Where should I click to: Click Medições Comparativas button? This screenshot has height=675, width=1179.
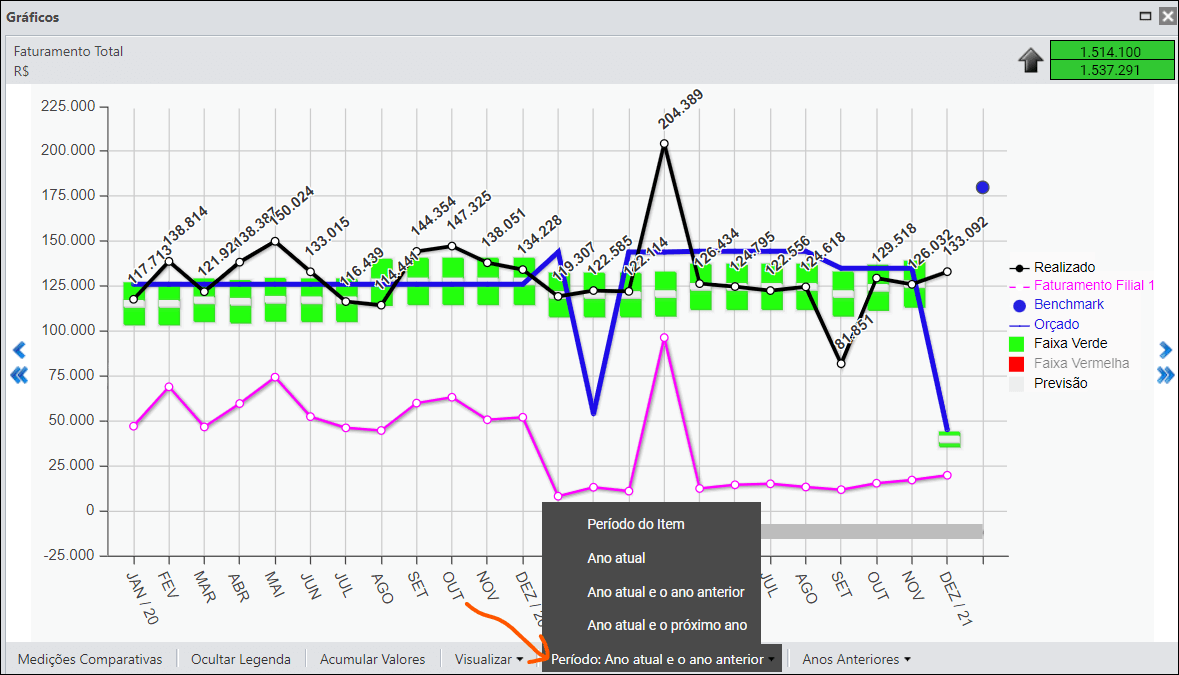89,659
